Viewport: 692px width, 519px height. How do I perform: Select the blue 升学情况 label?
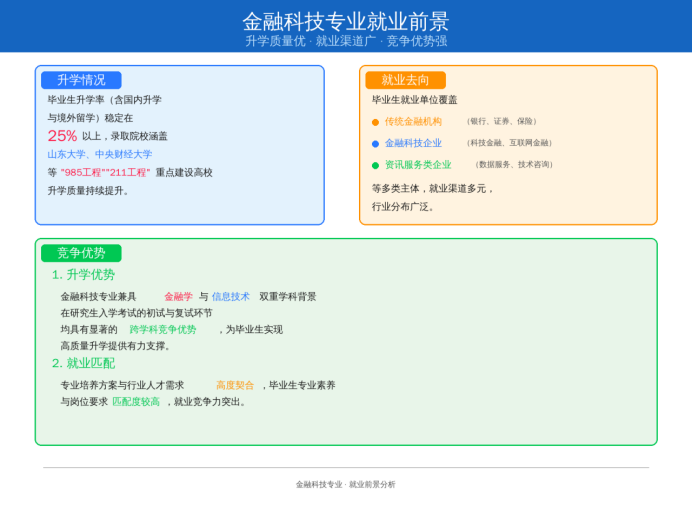tap(81, 80)
